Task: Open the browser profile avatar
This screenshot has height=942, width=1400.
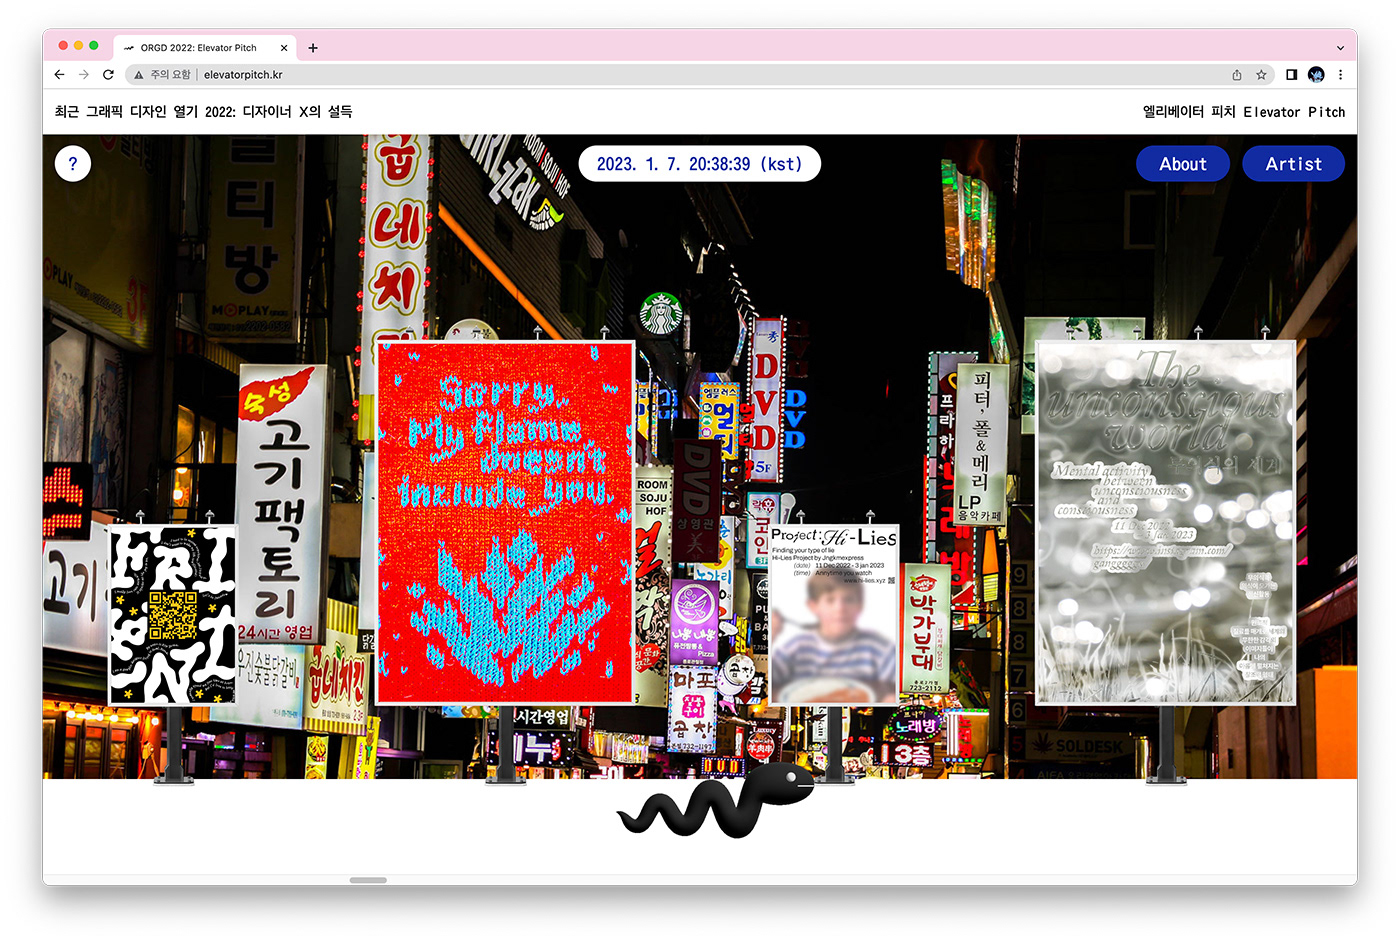Action: pos(1316,75)
